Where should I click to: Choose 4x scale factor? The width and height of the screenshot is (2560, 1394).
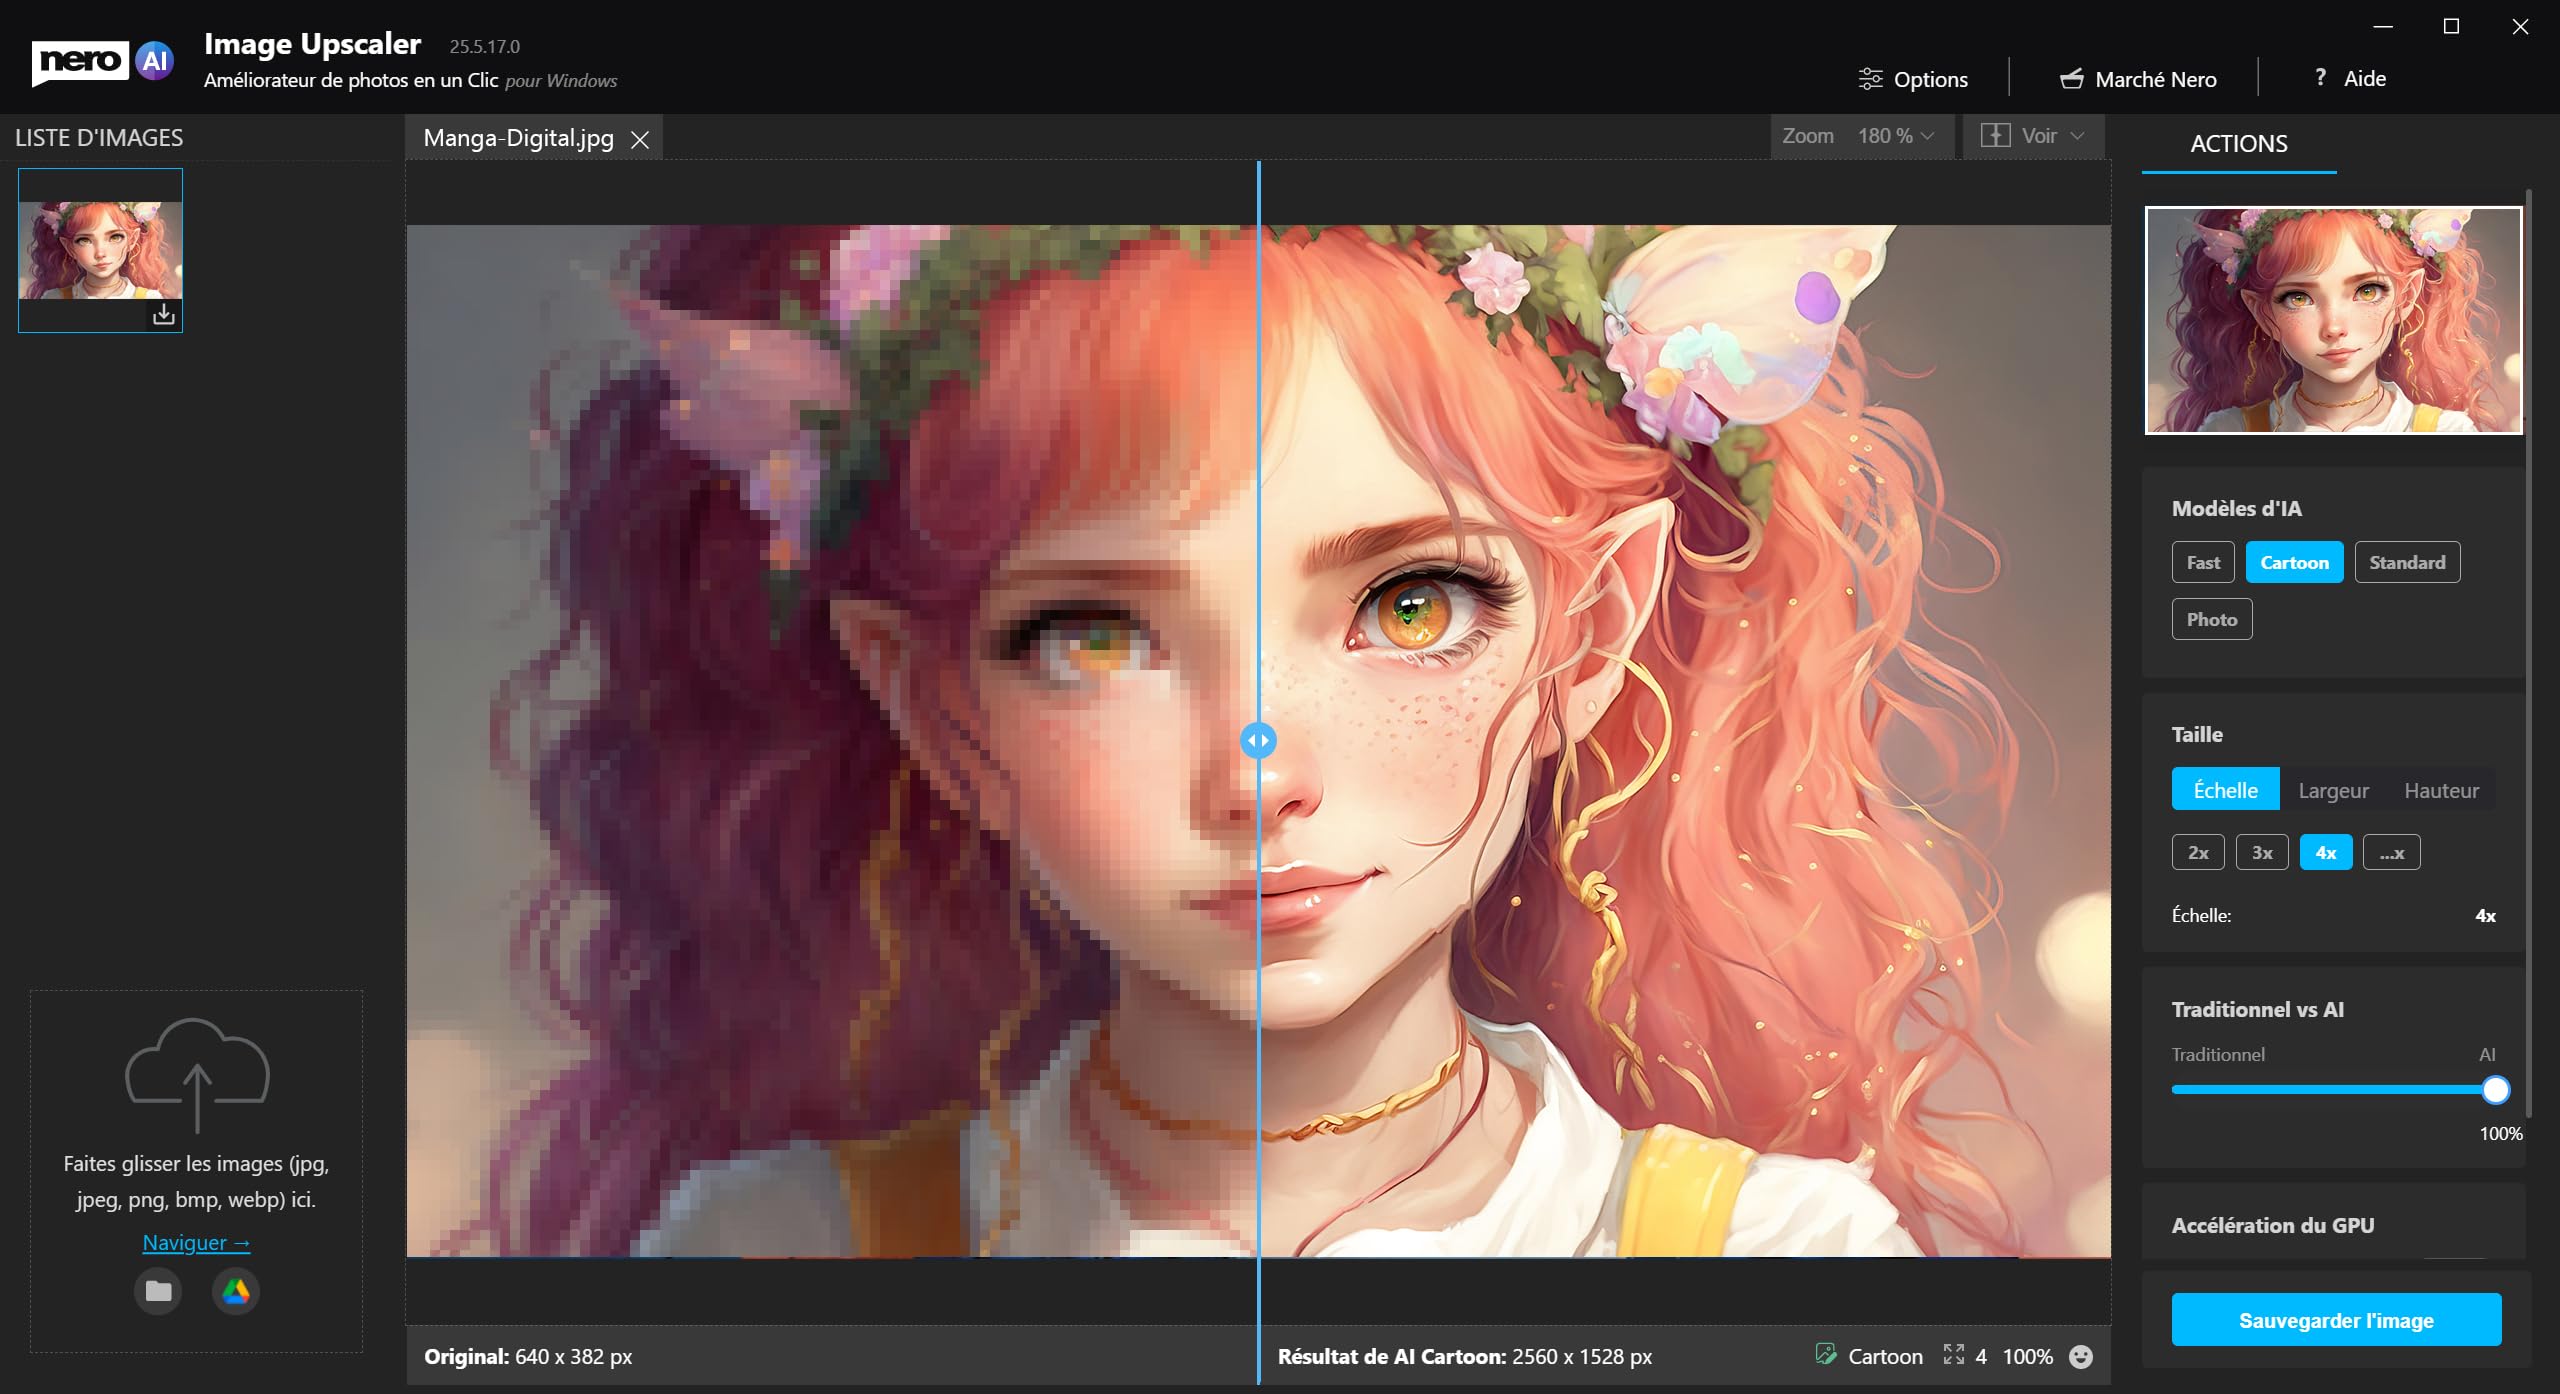pos(2326,852)
